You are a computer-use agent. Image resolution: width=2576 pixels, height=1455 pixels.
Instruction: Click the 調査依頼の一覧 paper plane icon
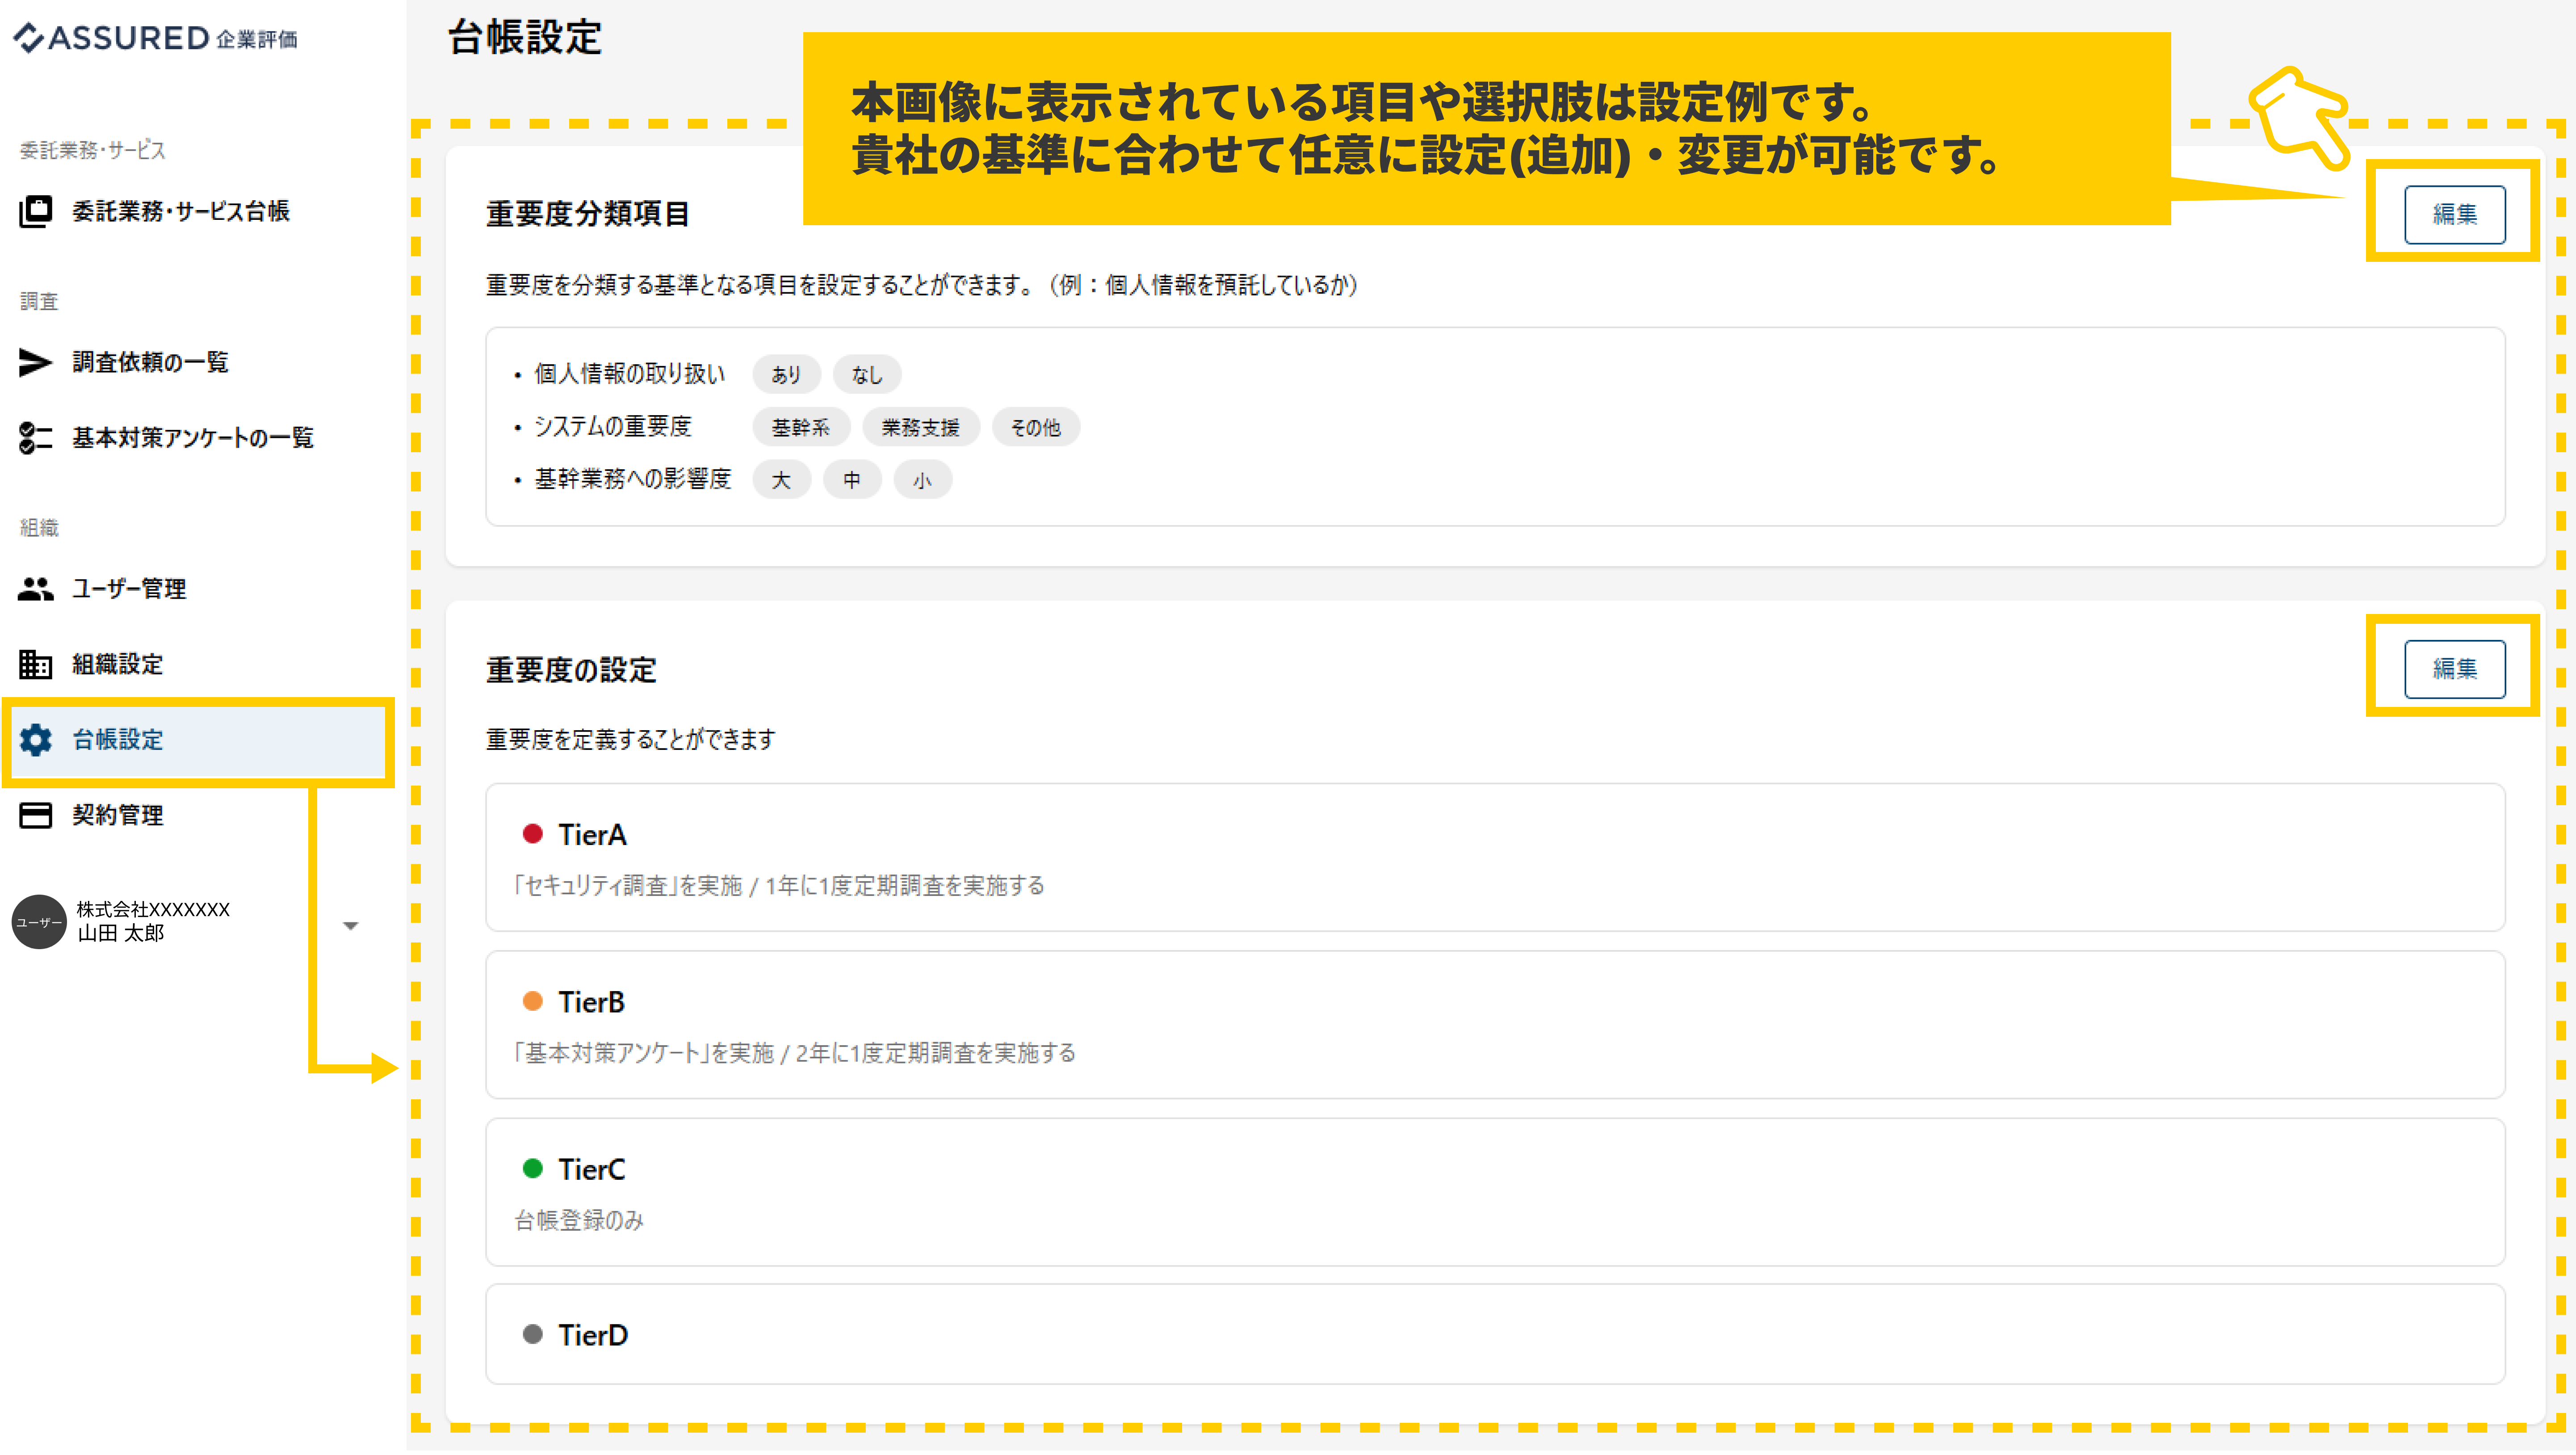pyautogui.click(x=36, y=363)
